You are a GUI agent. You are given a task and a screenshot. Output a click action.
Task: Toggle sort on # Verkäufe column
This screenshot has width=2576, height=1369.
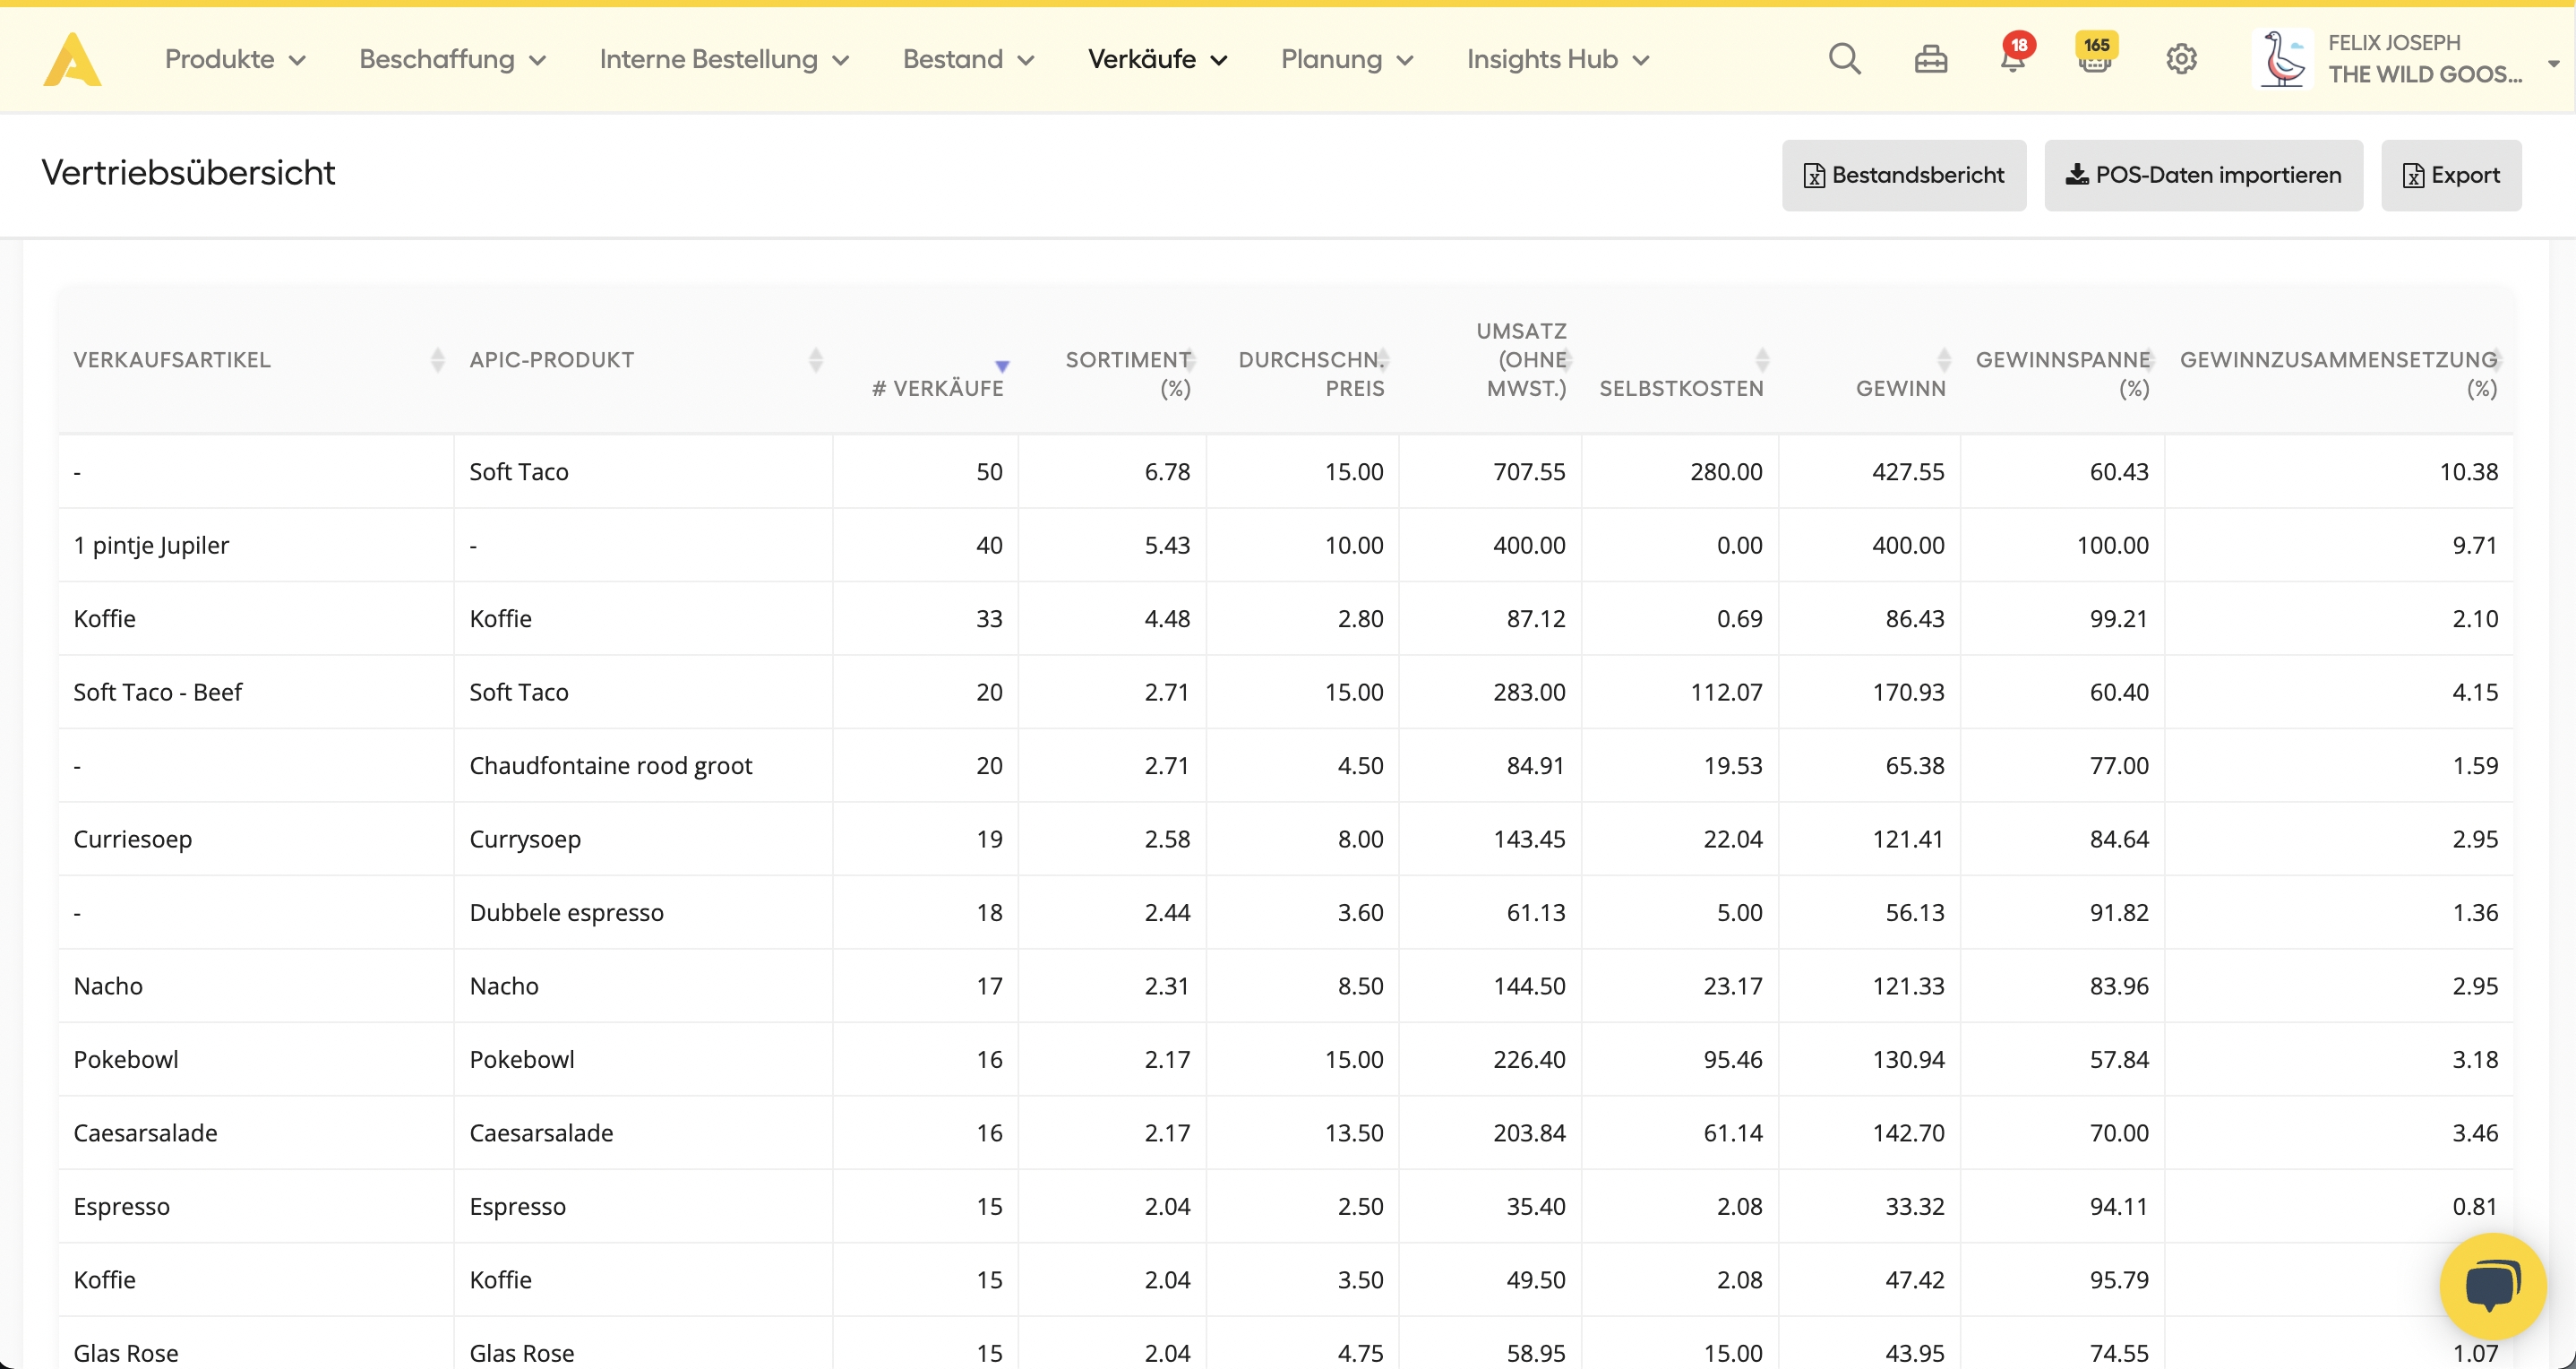(1002, 367)
